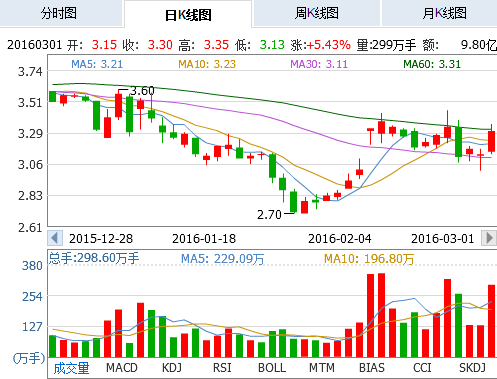Image resolution: width=497 pixels, height=379 pixels.
Task: Open the MTM indicator
Action: click(322, 368)
